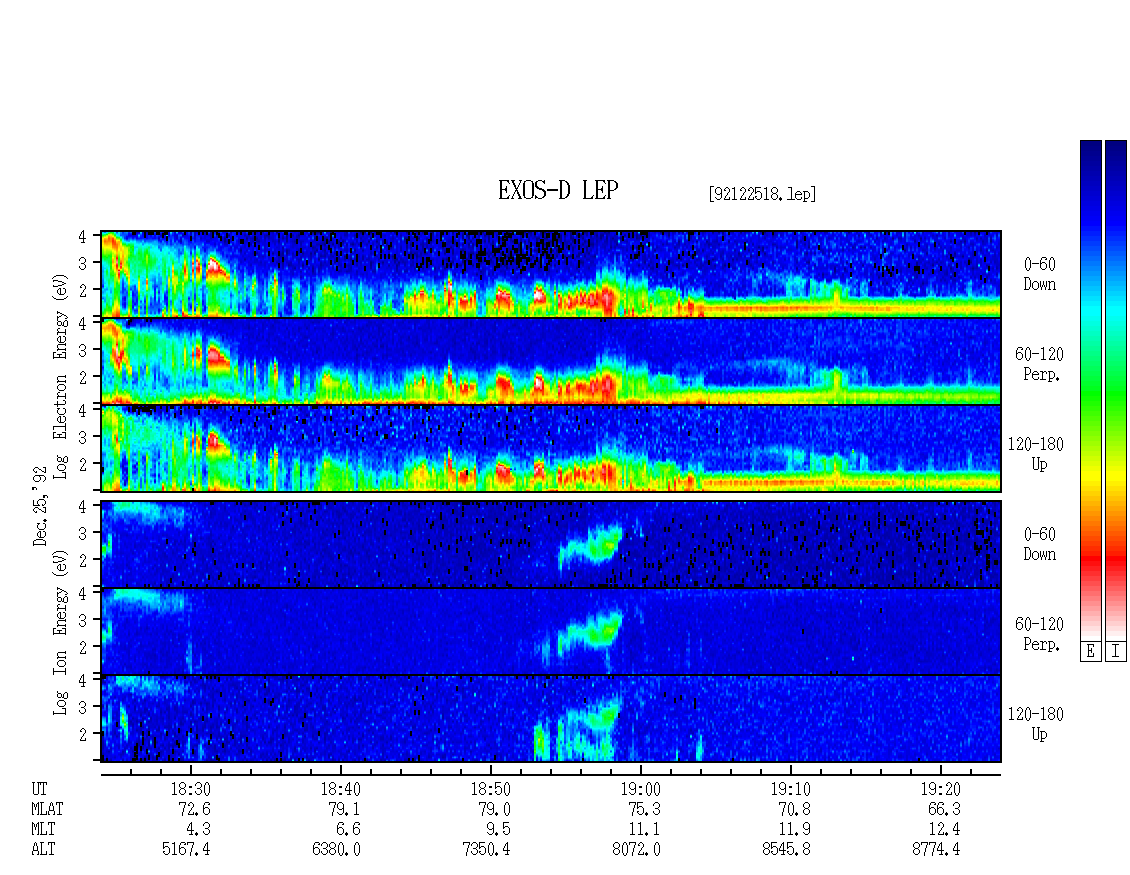Screen dimensions: 1130x875
Task: Click the ion color bar labeled I
Action: pyautogui.click(x=1116, y=390)
